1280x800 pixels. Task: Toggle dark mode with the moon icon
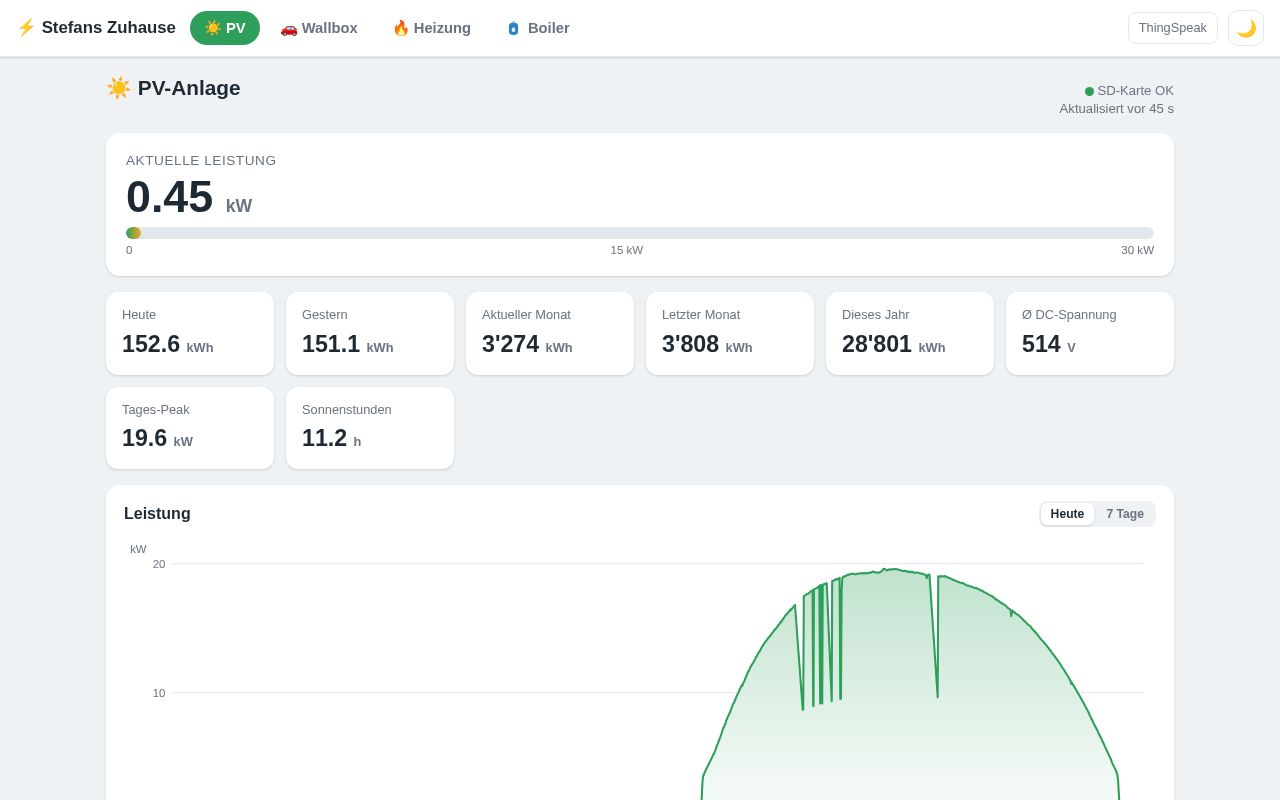[1246, 28]
